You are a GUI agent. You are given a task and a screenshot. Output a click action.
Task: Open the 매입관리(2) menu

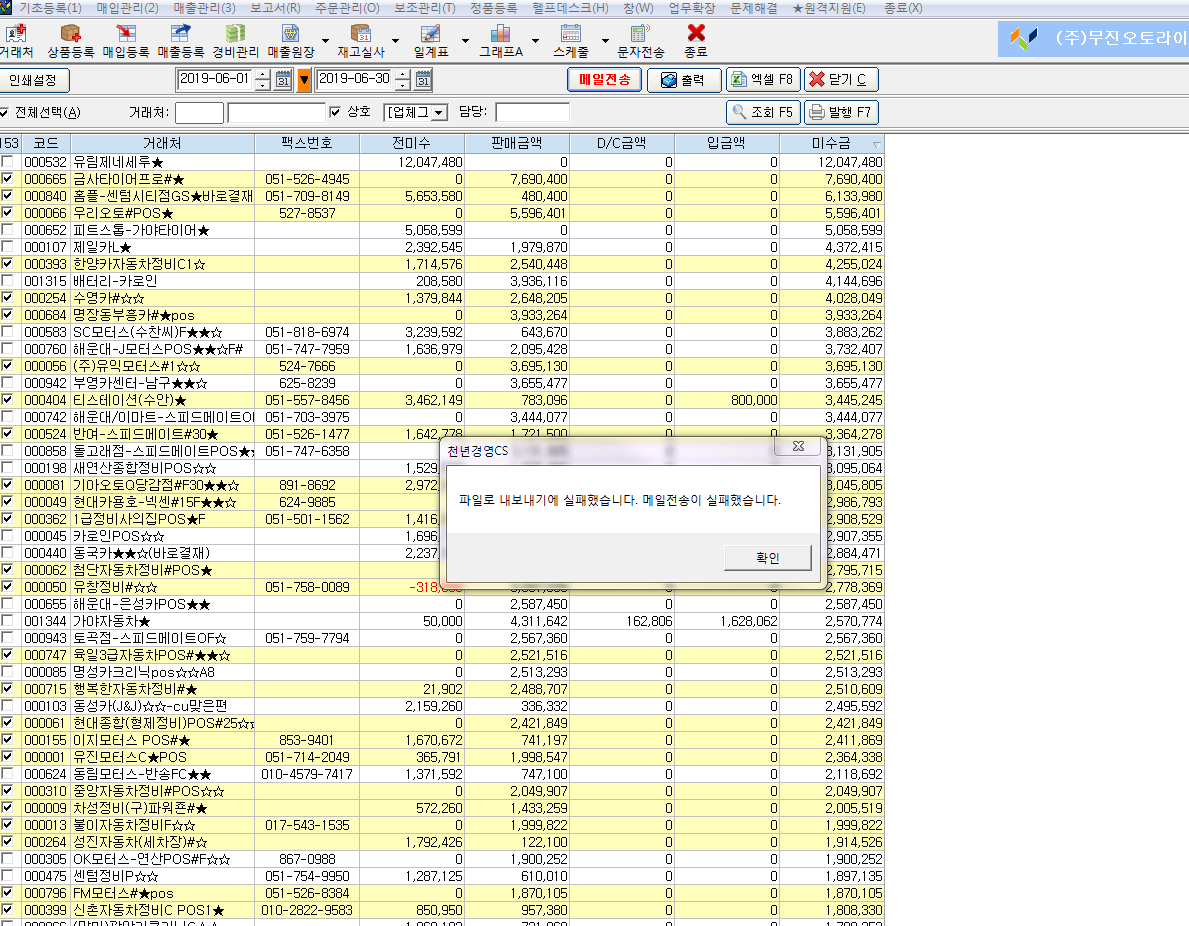127,8
